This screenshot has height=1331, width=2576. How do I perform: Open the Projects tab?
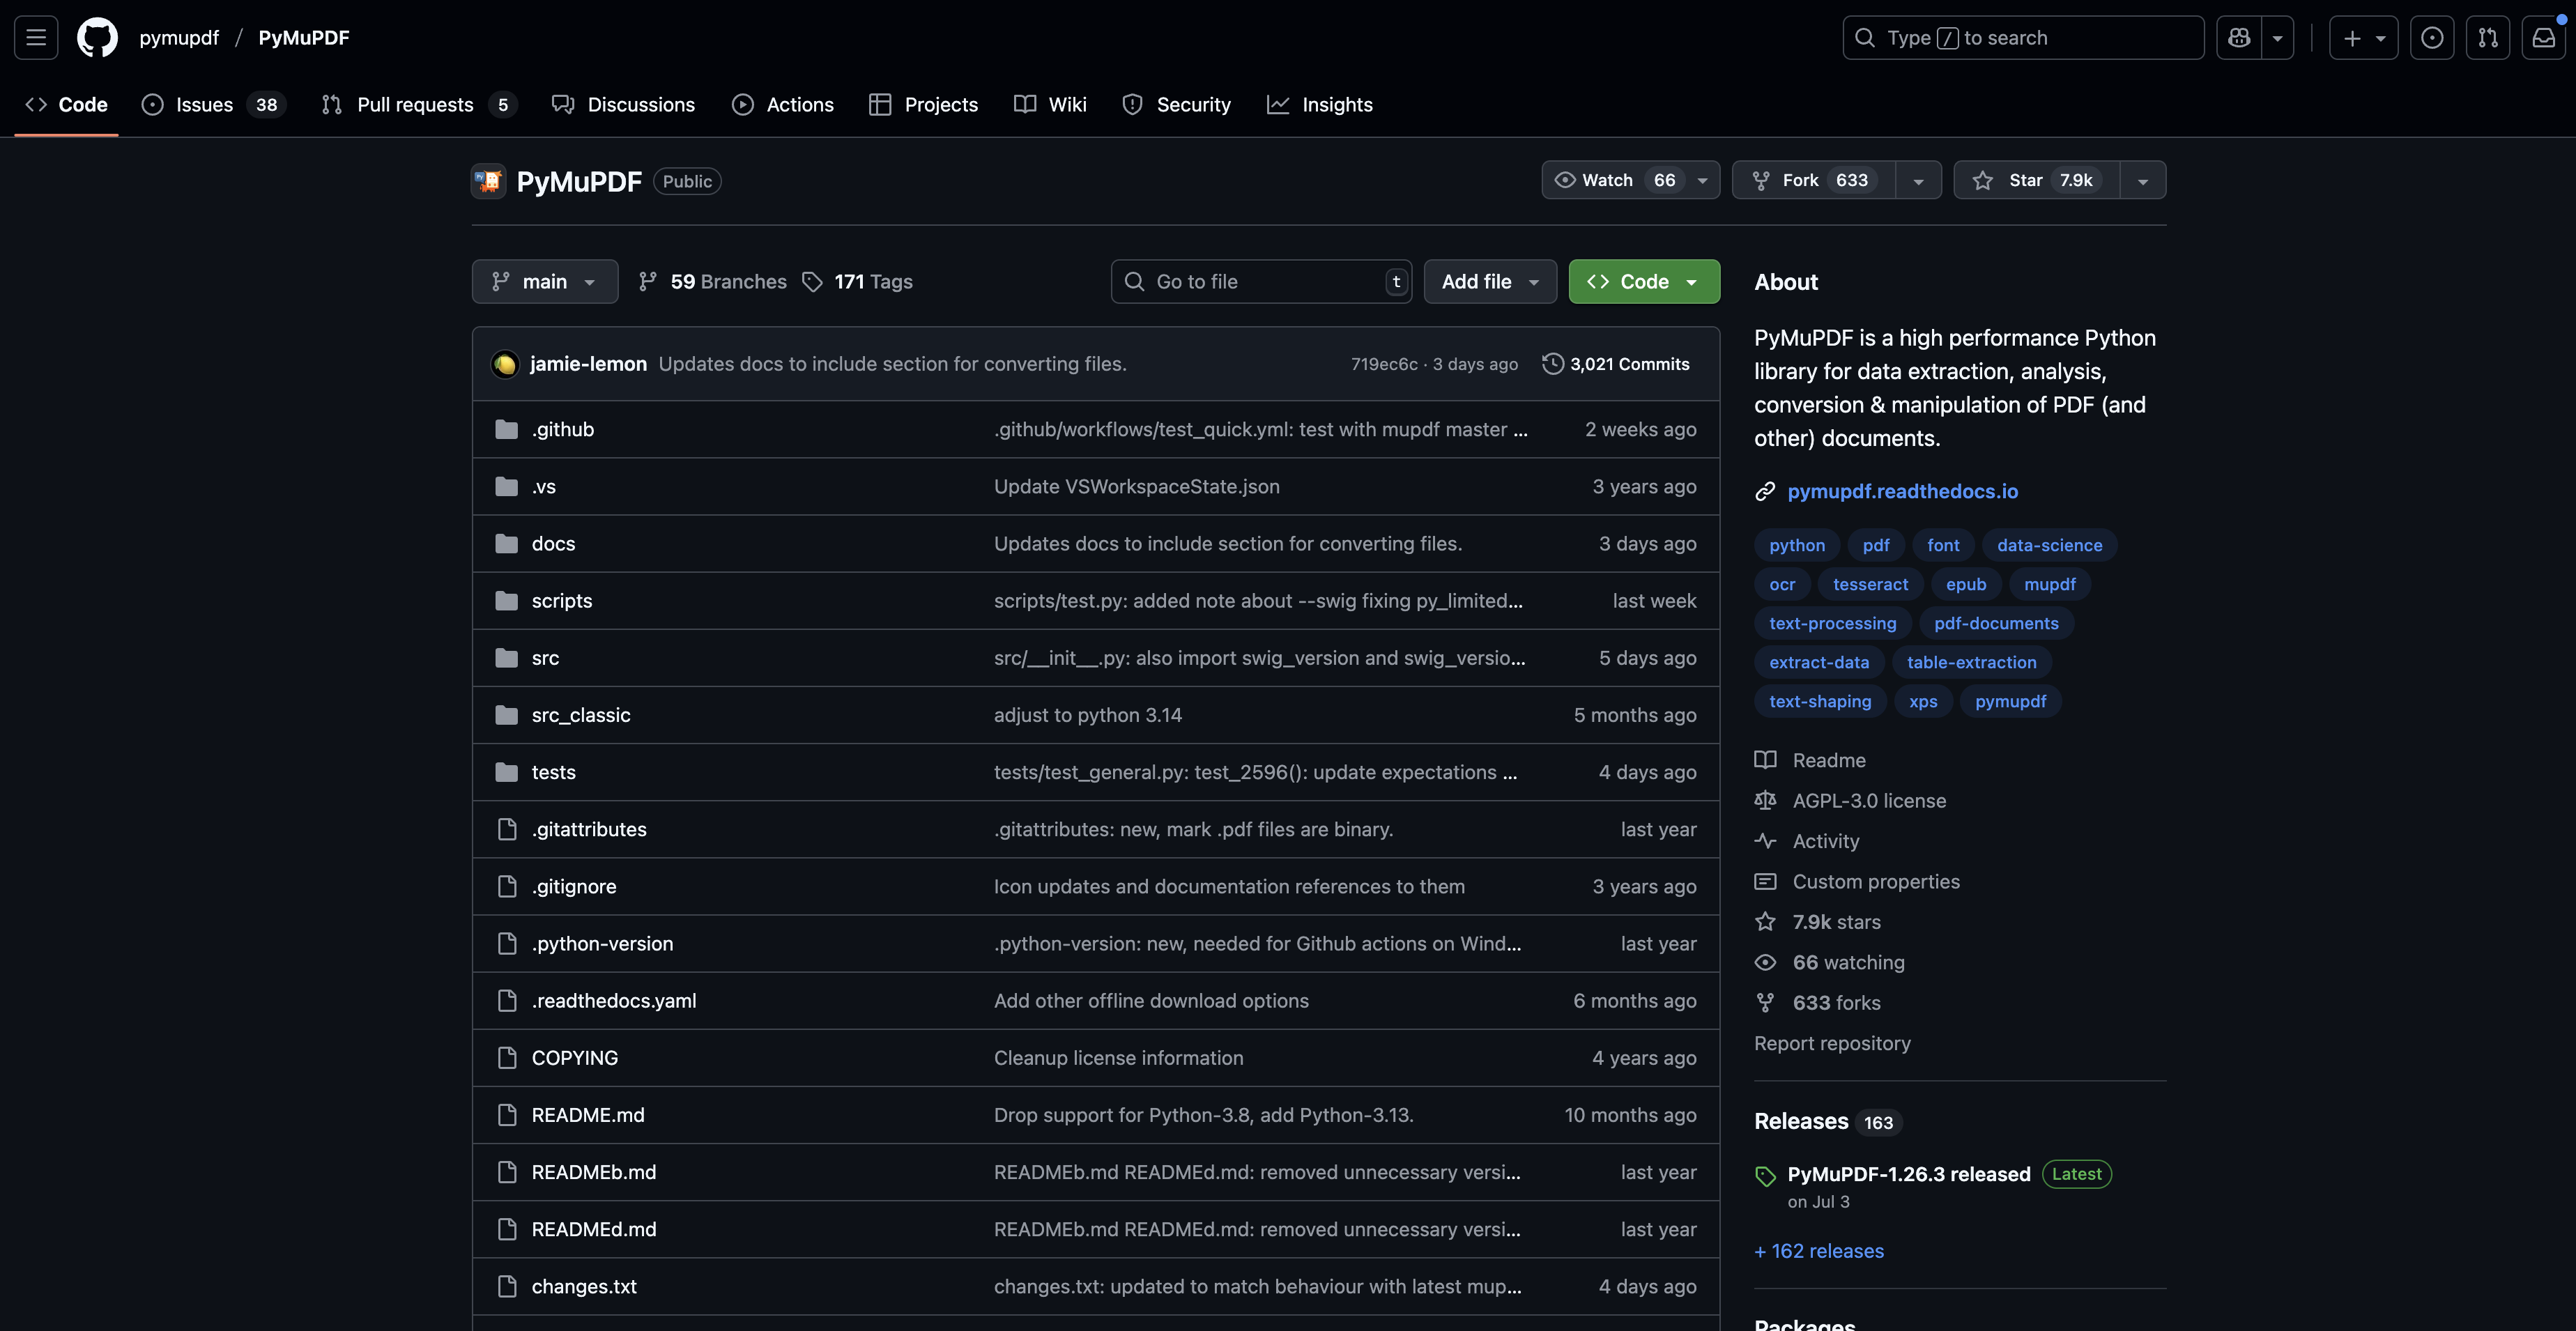[924, 104]
